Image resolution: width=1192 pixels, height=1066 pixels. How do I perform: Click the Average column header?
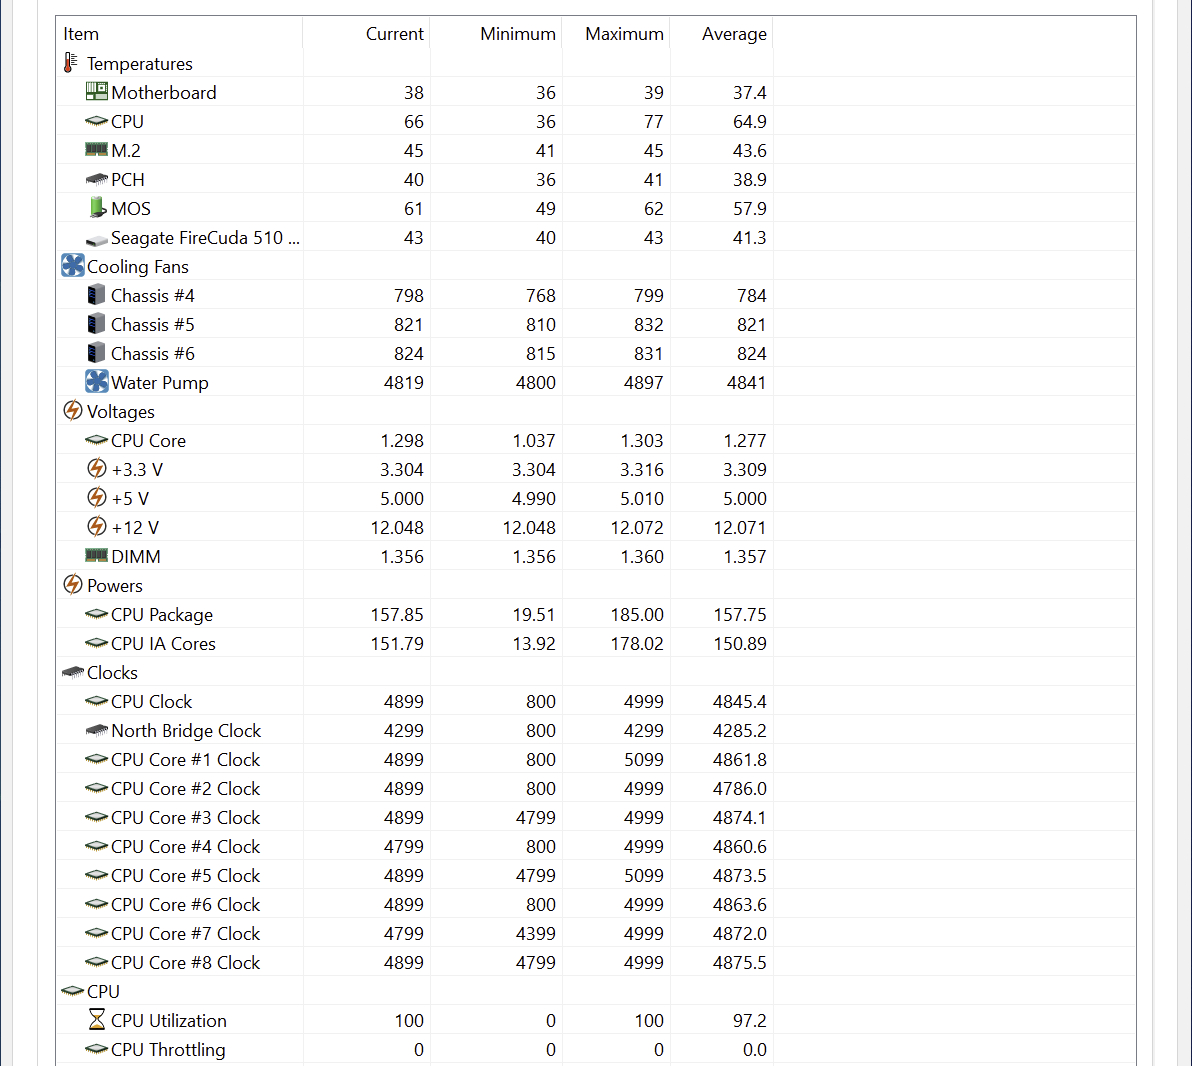[x=734, y=34]
